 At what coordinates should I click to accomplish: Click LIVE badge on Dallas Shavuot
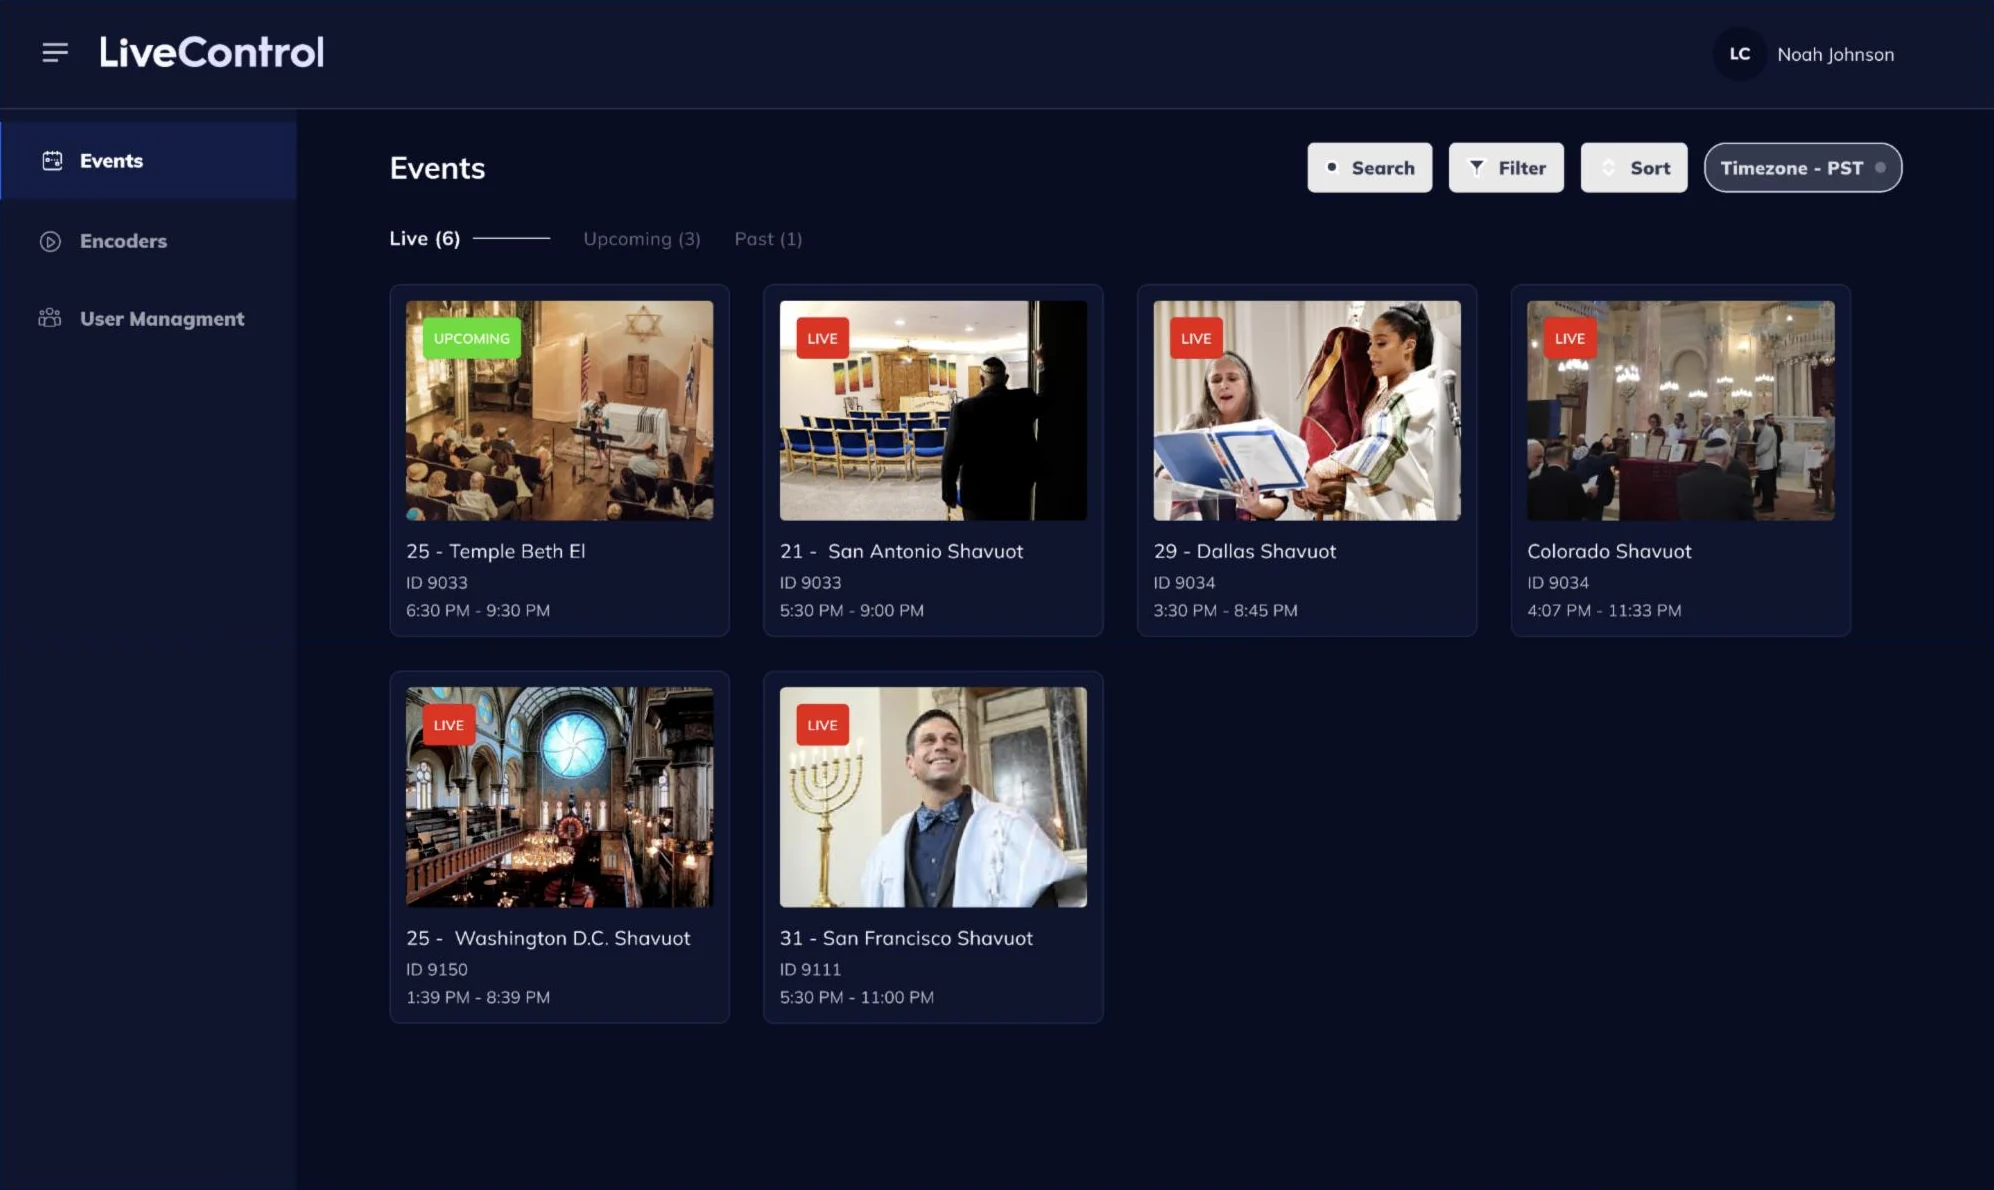[x=1196, y=338]
